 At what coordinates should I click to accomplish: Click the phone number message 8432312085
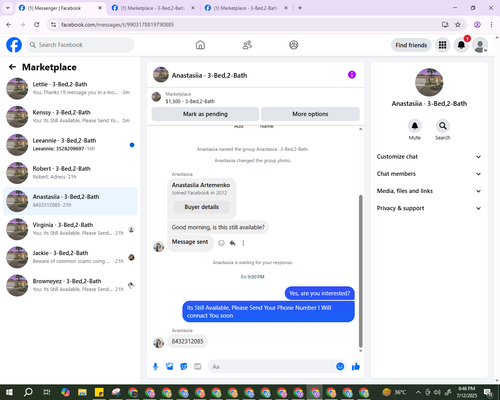187,341
